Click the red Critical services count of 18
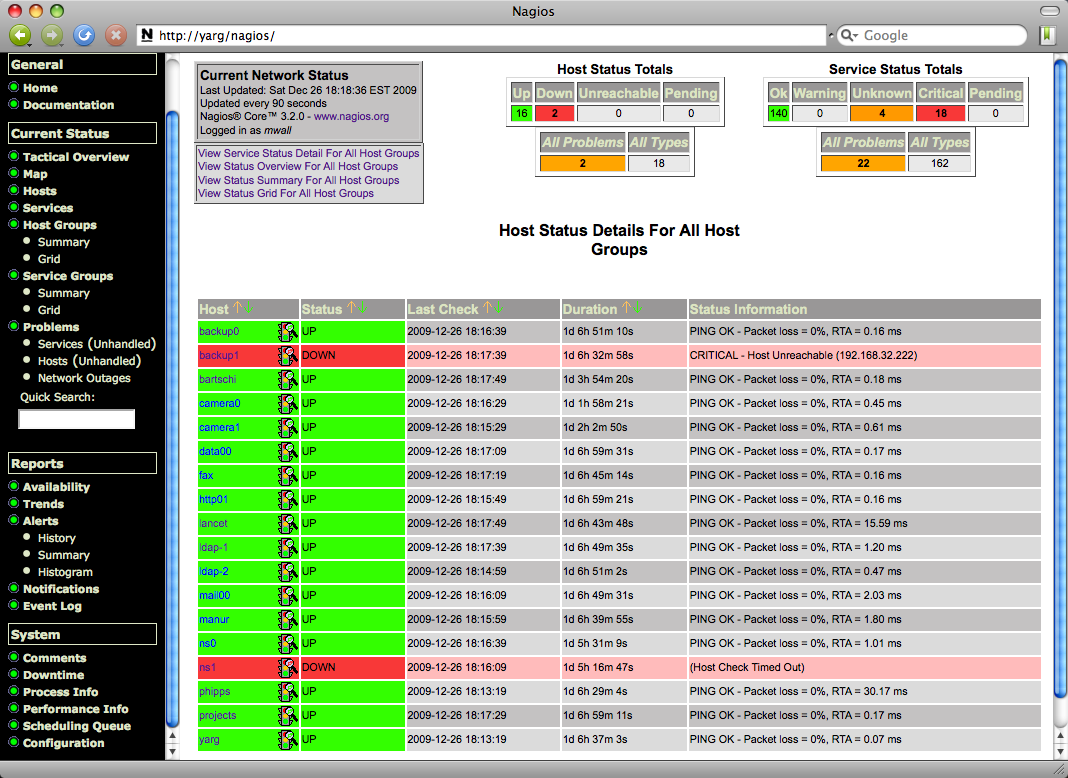1068x778 pixels. (x=941, y=113)
